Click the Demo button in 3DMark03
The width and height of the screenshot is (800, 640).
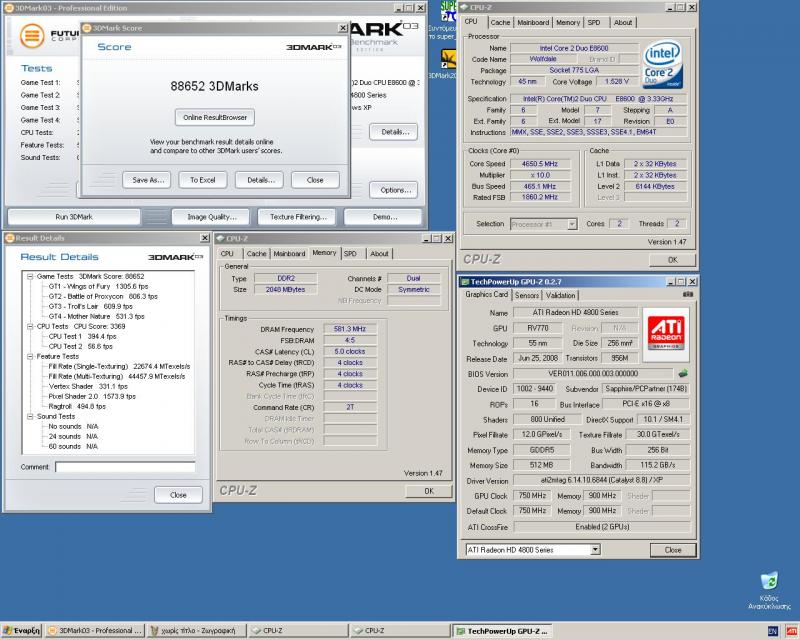384,217
